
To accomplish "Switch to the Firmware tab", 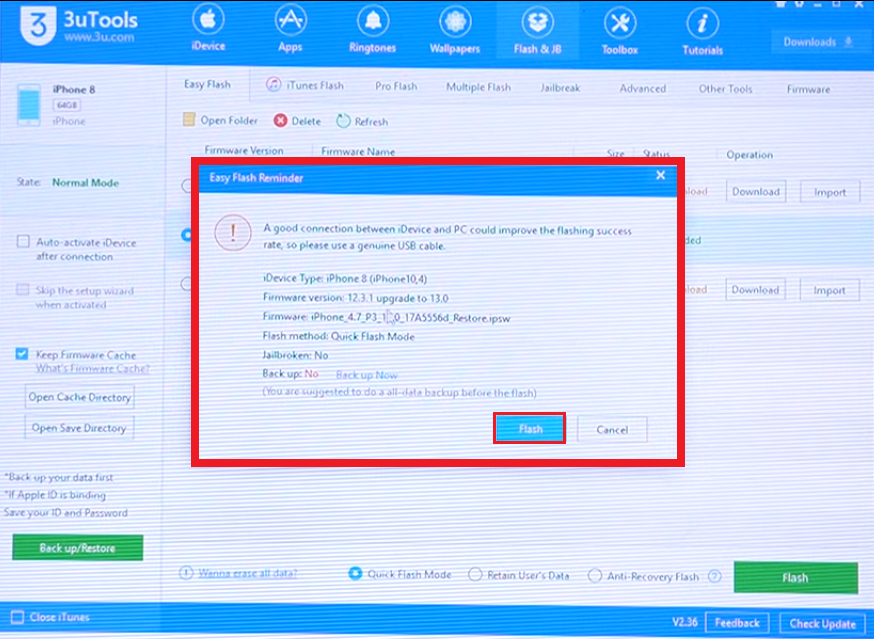I will click(x=808, y=89).
